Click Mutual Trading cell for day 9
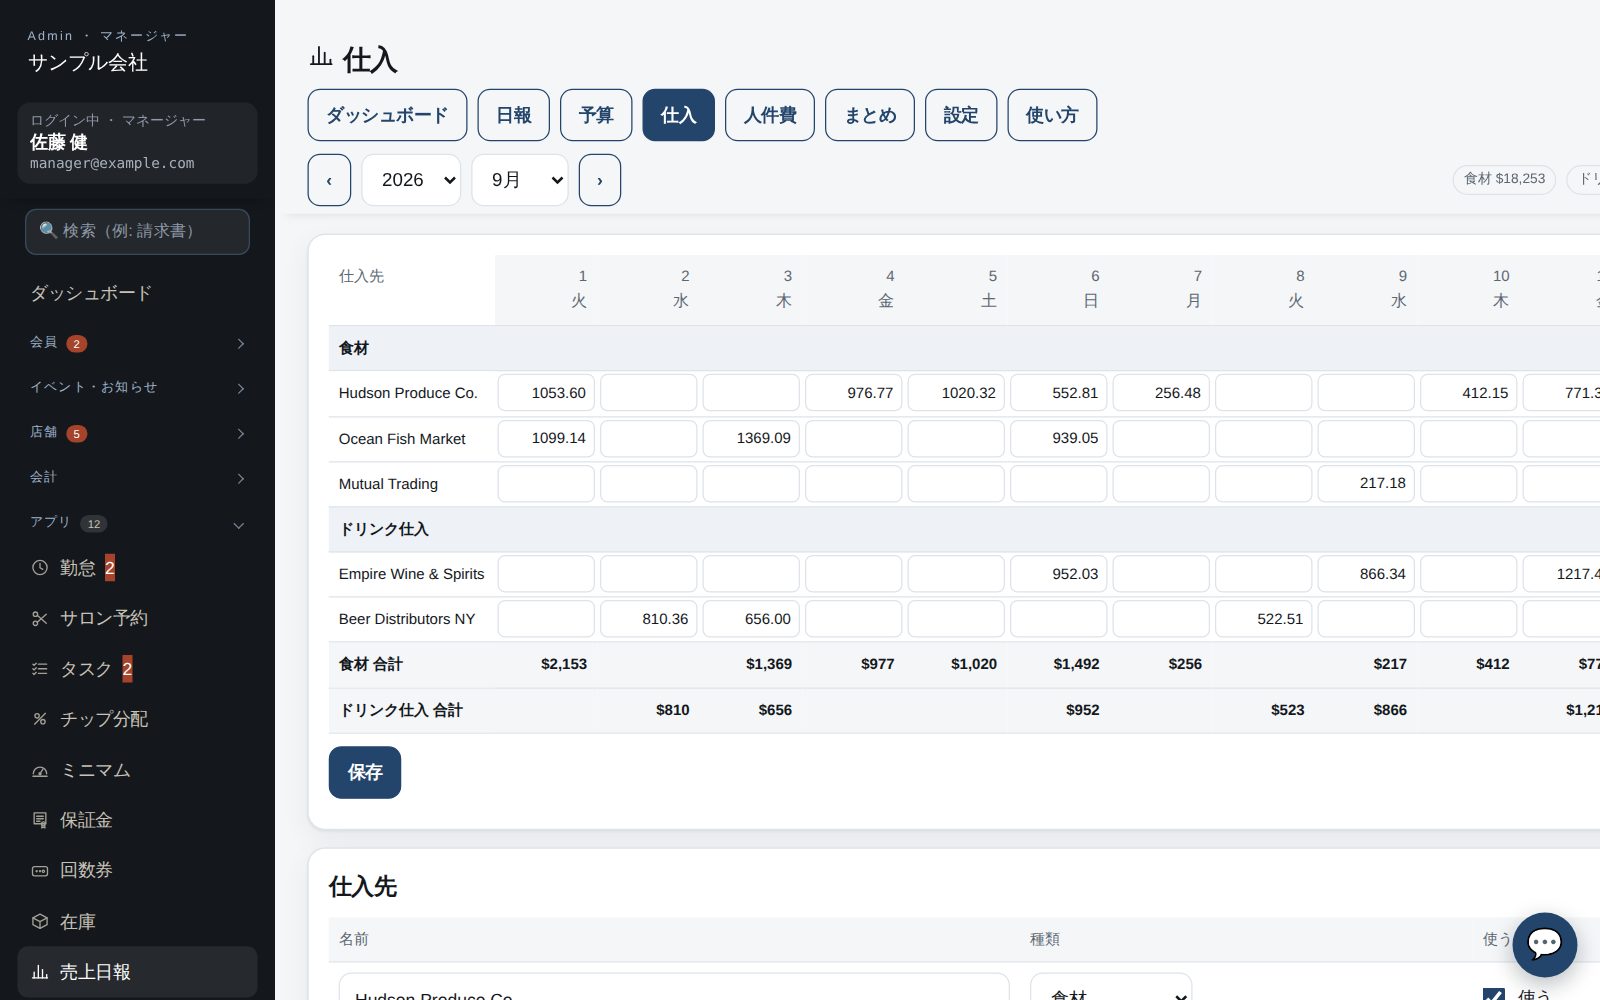The height and width of the screenshot is (1000, 1600). (1366, 483)
